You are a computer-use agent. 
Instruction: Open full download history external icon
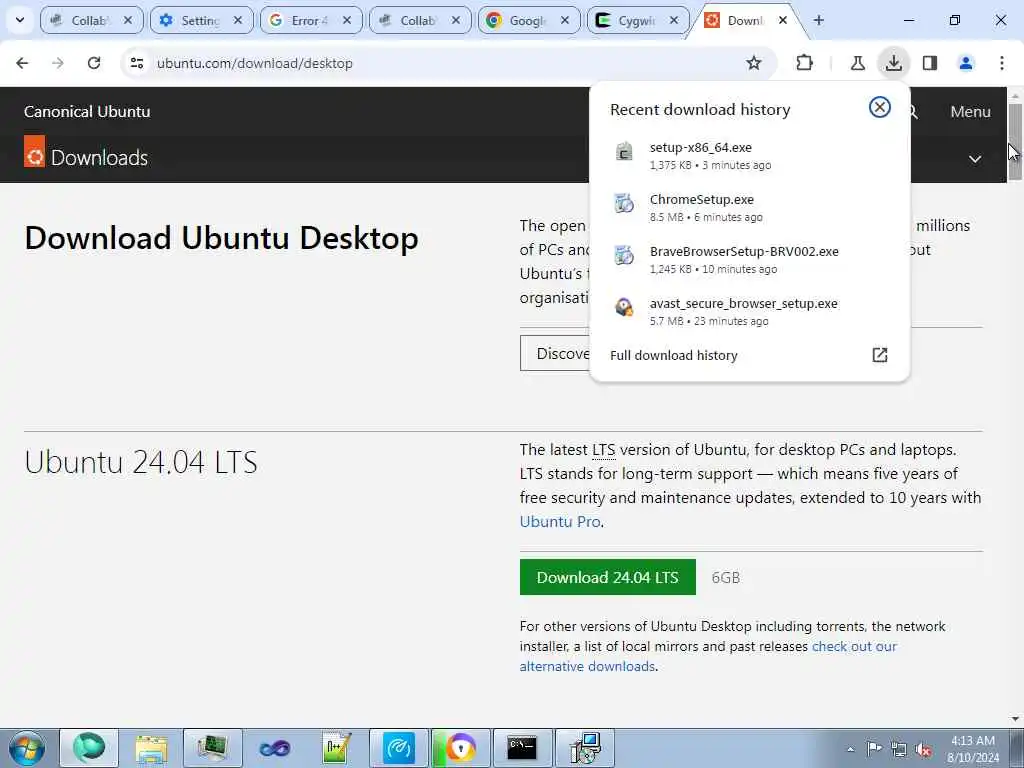[x=880, y=355]
